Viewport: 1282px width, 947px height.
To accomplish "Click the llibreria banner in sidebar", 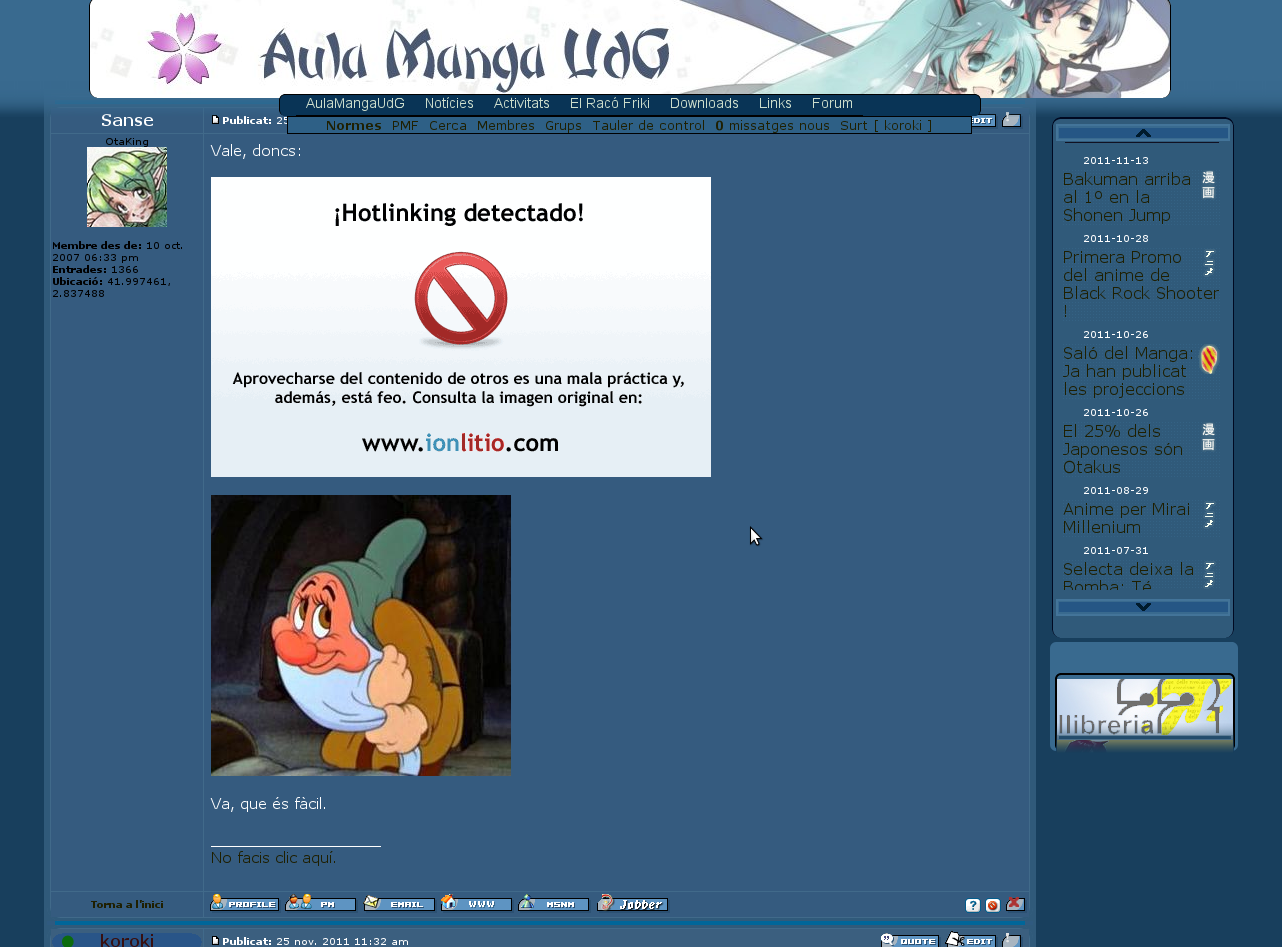I will (x=1145, y=712).
